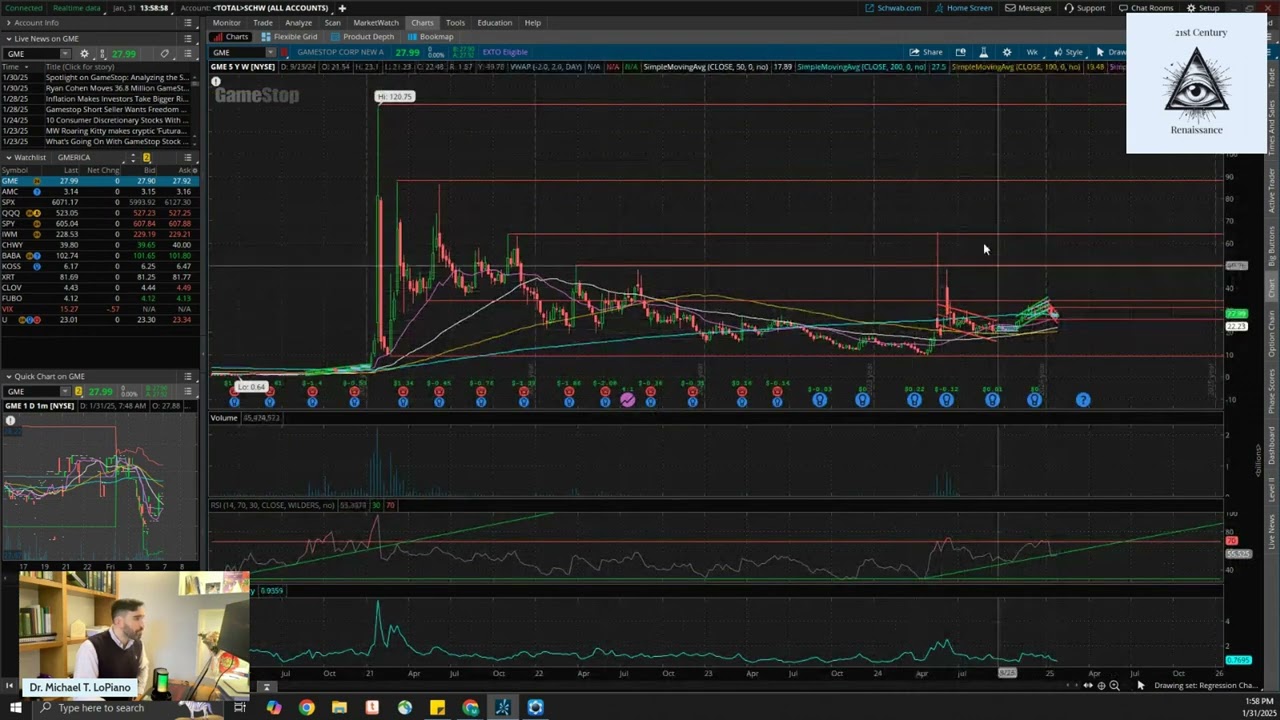This screenshot has width=1280, height=720.
Task: Open main chart GME symbol dropdown
Action: point(270,52)
